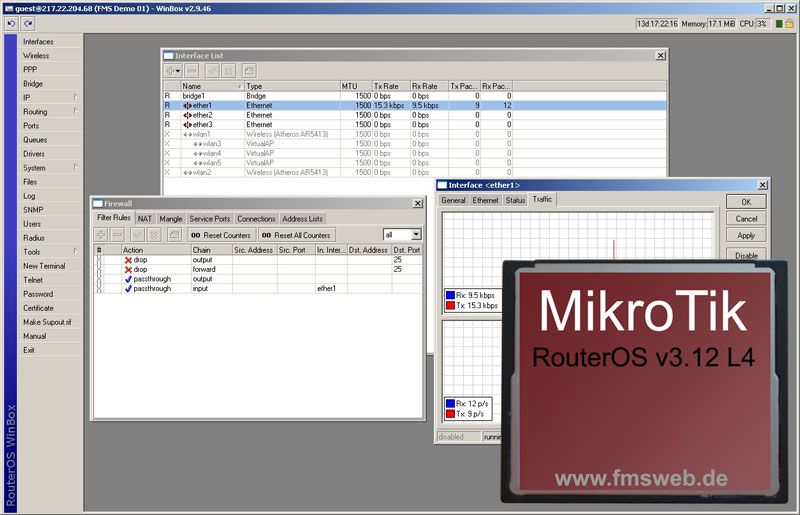This screenshot has height=515, width=800.
Task: Close the Interface List window
Action: click(660, 55)
